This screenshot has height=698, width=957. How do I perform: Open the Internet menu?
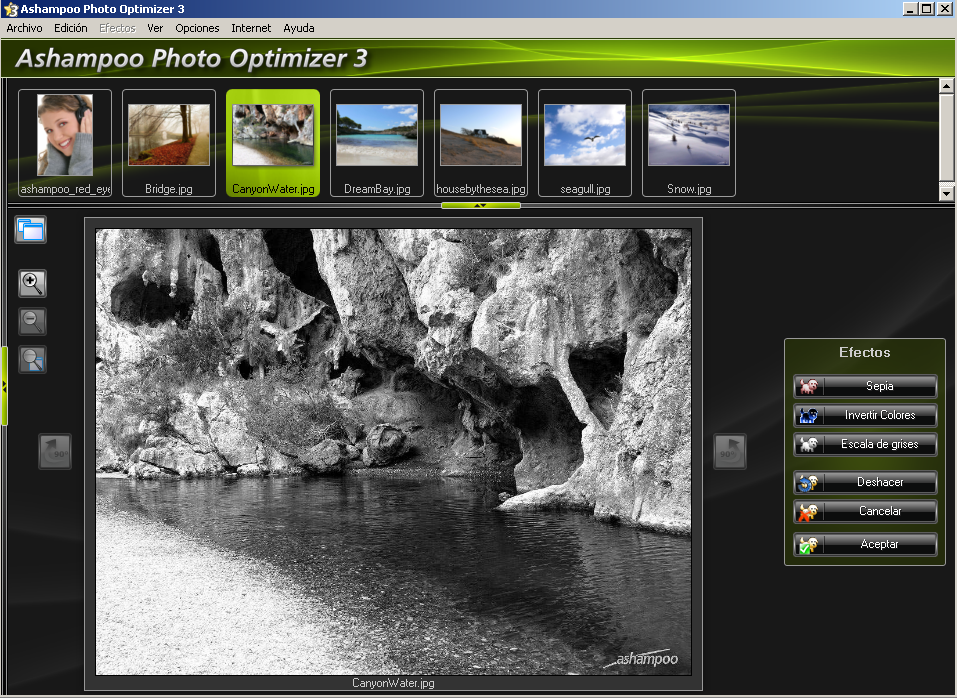[x=251, y=28]
